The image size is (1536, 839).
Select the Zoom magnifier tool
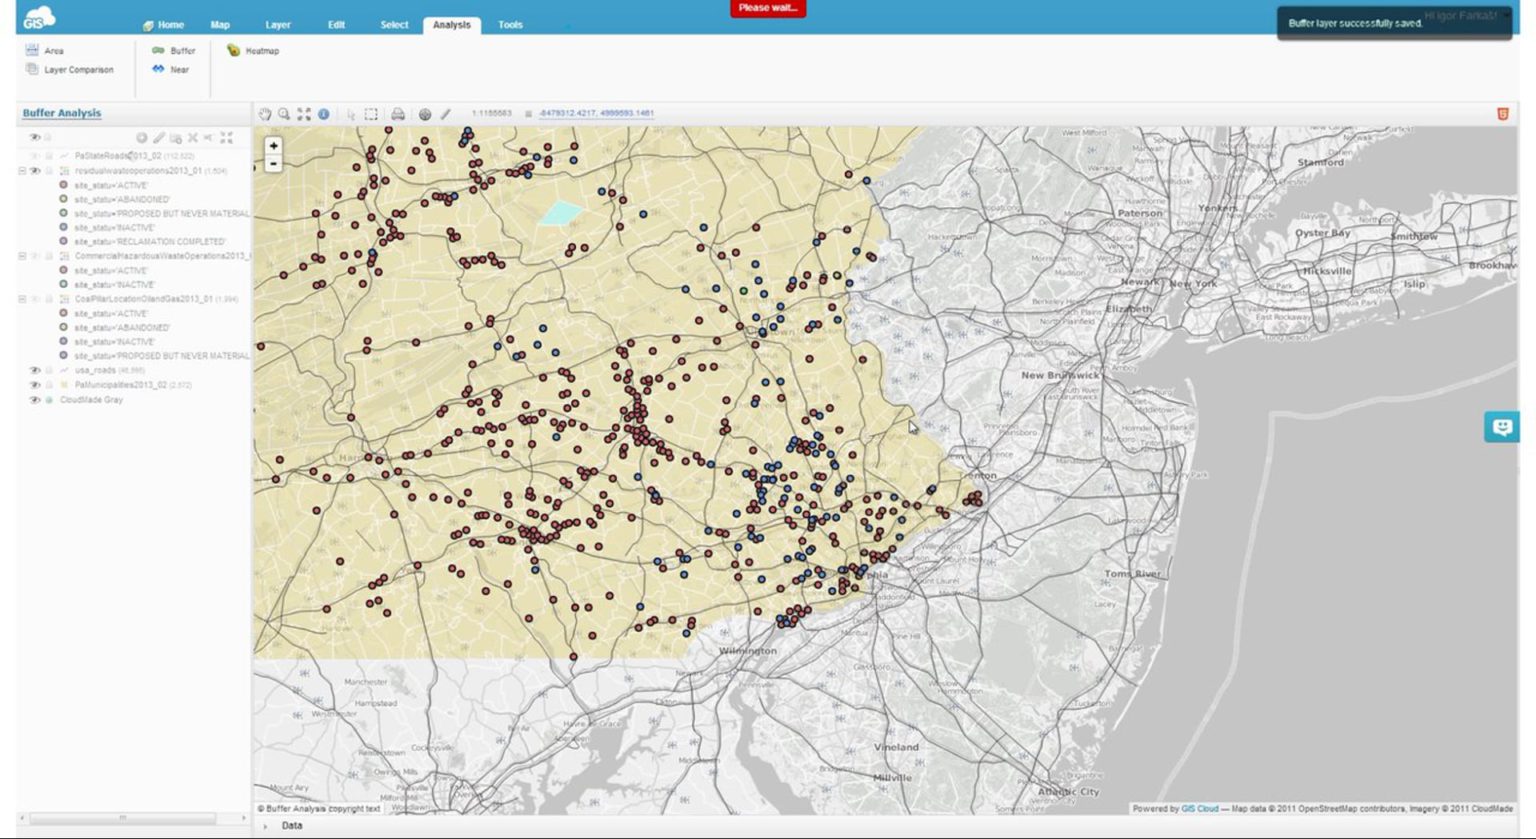pyautogui.click(x=284, y=114)
